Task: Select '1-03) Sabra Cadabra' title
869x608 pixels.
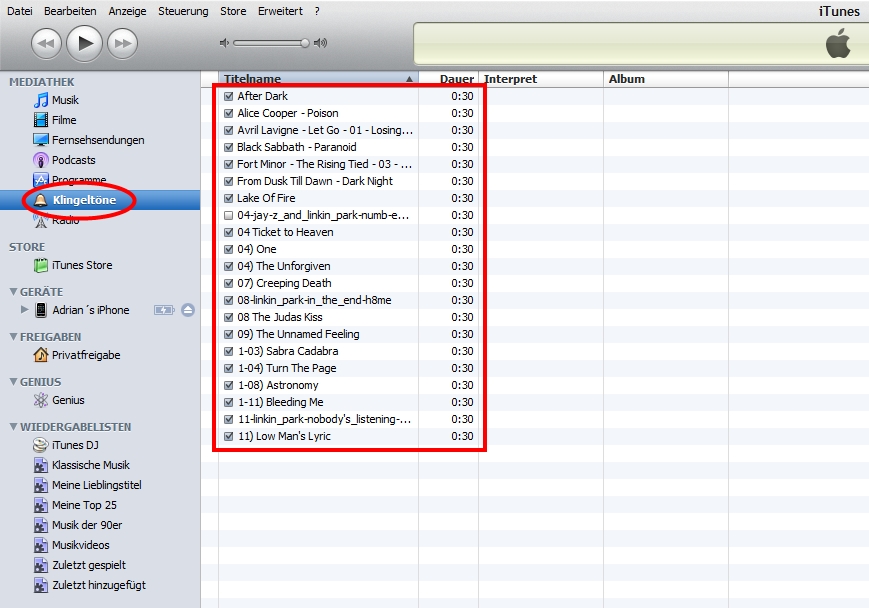Action: 288,351
